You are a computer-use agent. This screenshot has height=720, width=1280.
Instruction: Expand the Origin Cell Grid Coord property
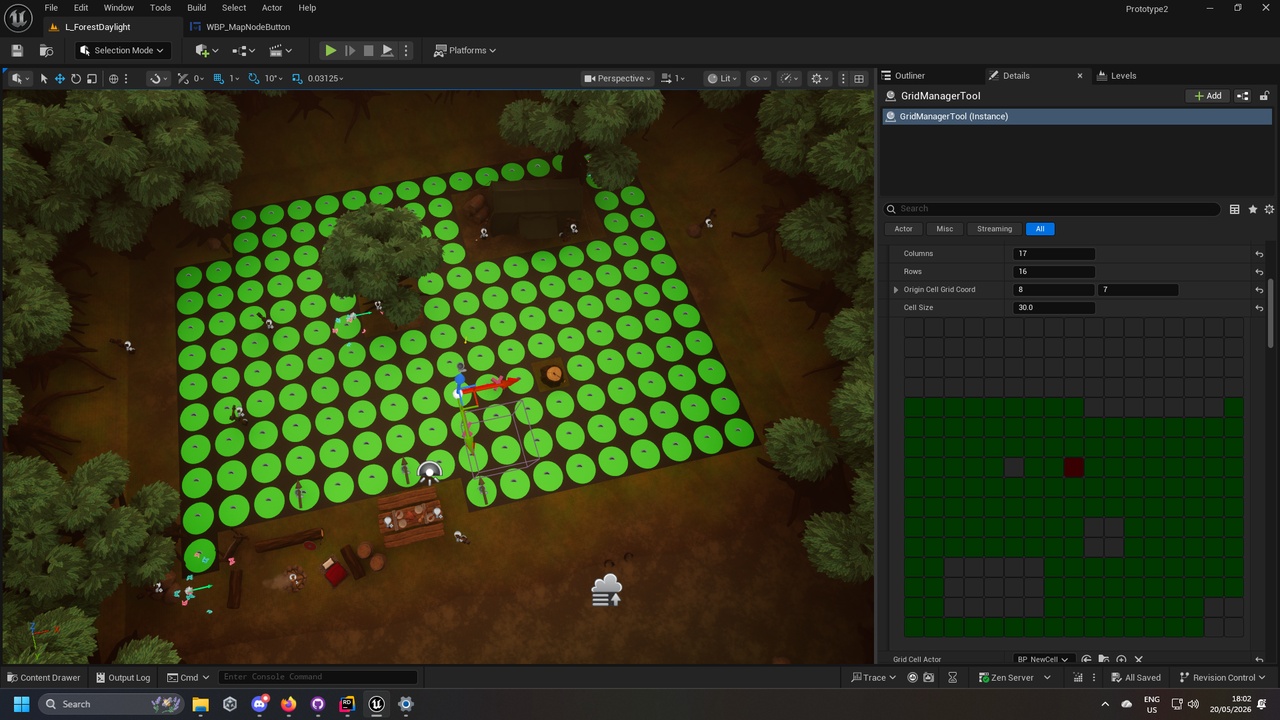[896, 290]
